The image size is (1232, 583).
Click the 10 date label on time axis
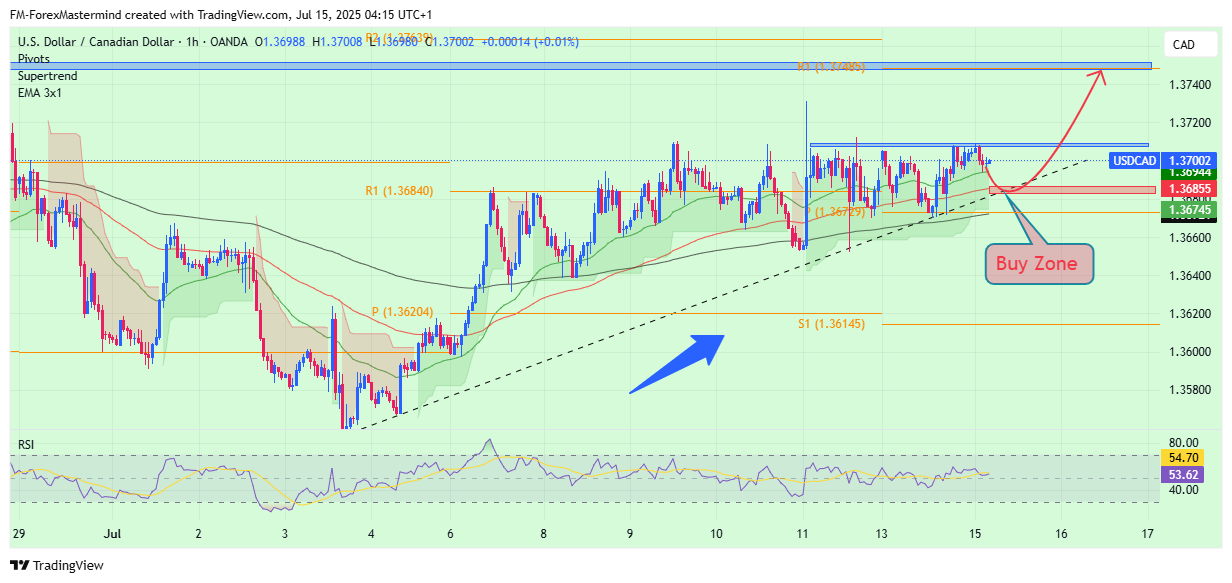click(x=717, y=533)
